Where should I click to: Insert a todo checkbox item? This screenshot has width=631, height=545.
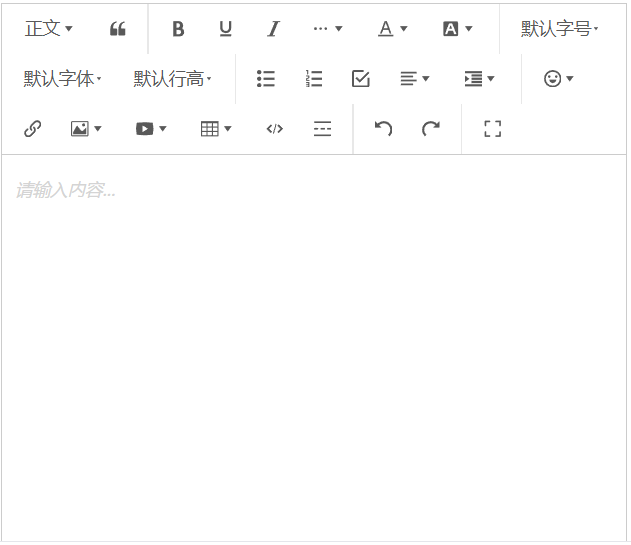pyautogui.click(x=361, y=79)
